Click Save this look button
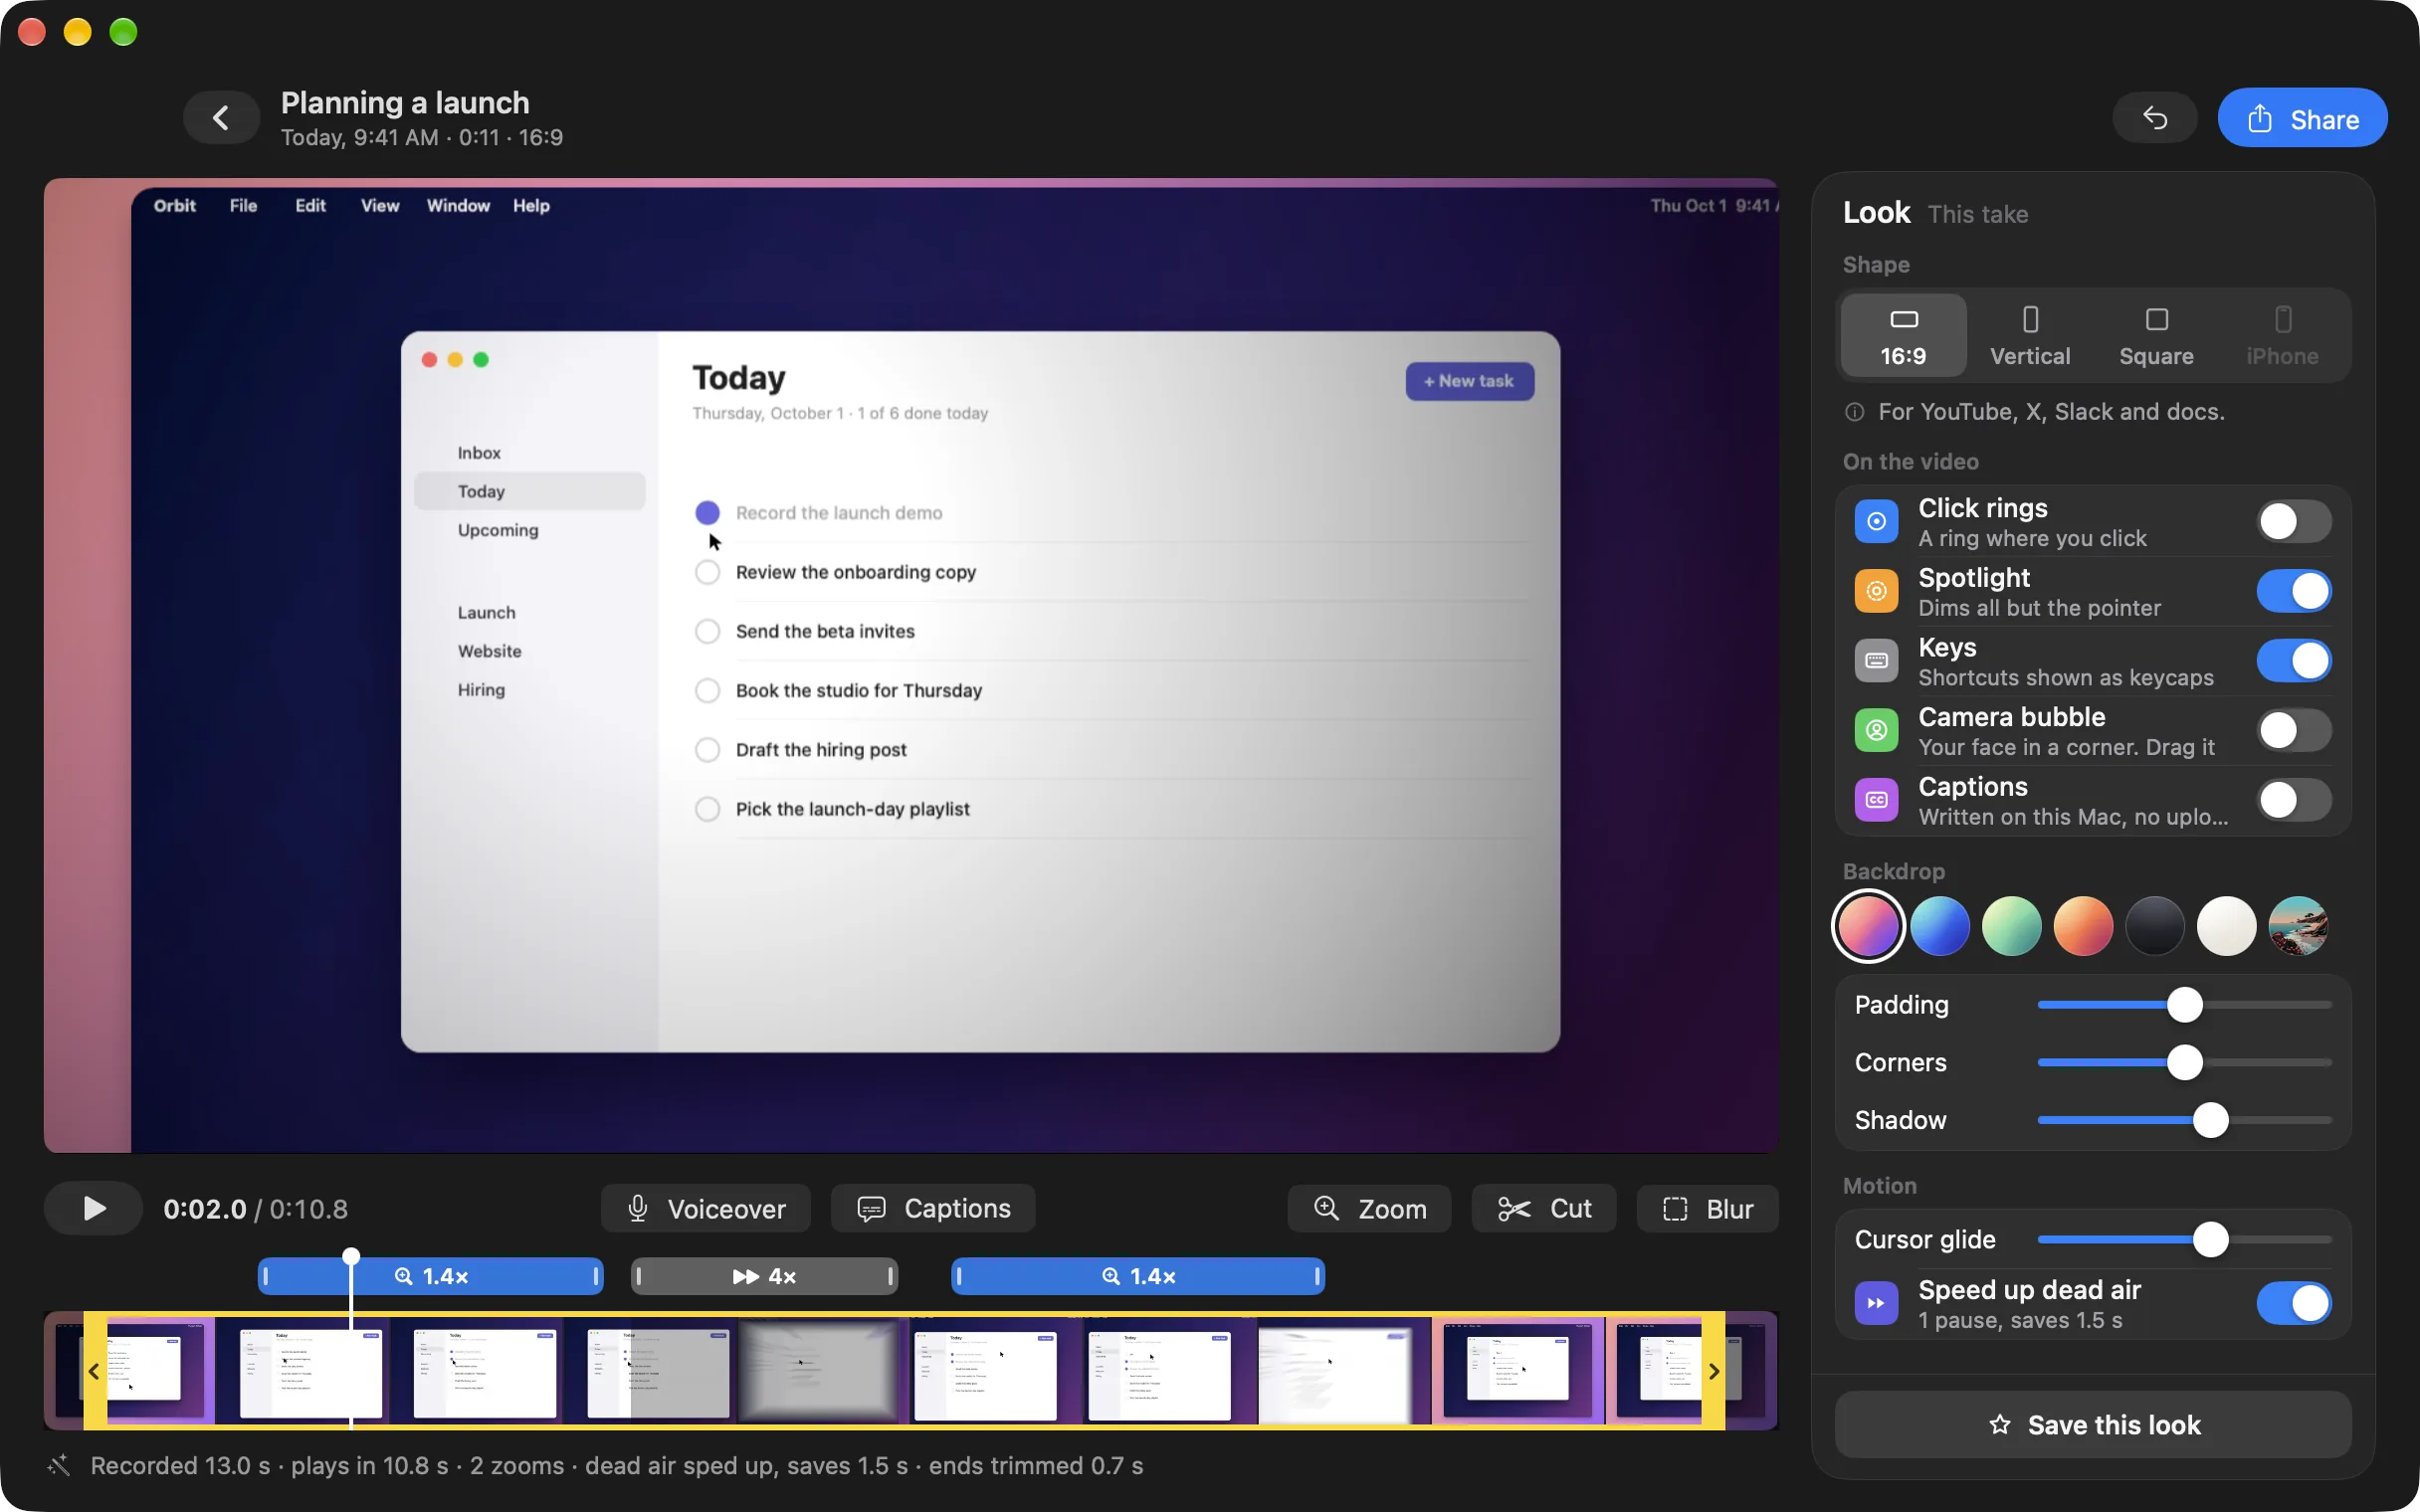 (2093, 1424)
